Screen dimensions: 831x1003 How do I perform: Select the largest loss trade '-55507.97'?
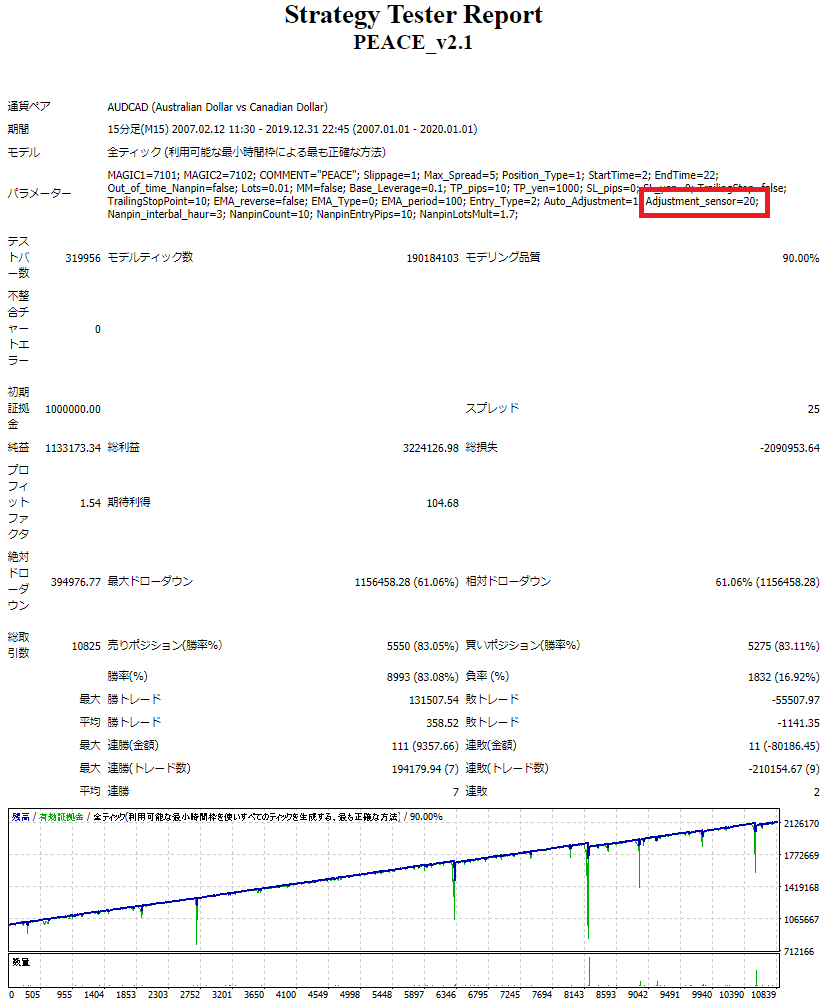(x=795, y=700)
